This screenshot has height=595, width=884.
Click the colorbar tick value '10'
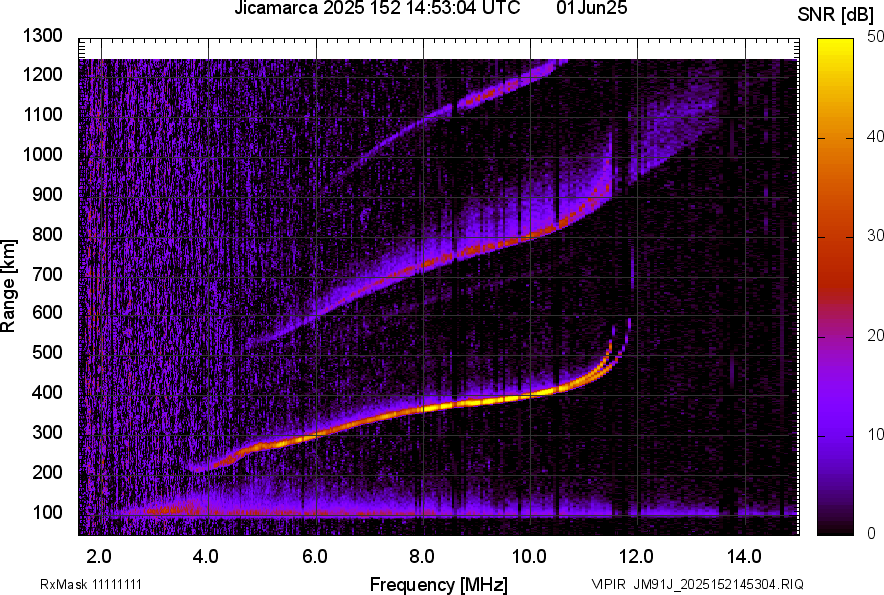876,434
